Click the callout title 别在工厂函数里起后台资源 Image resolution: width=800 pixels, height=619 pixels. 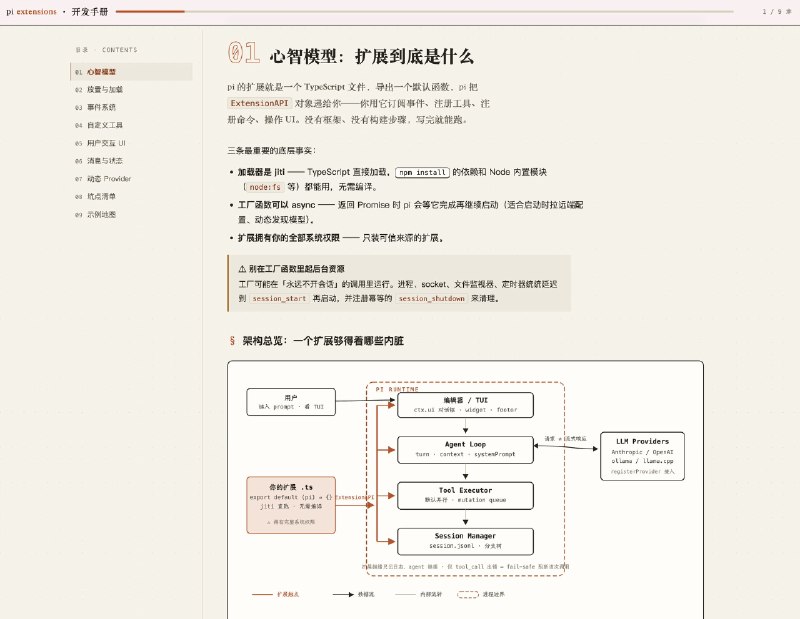[296, 269]
